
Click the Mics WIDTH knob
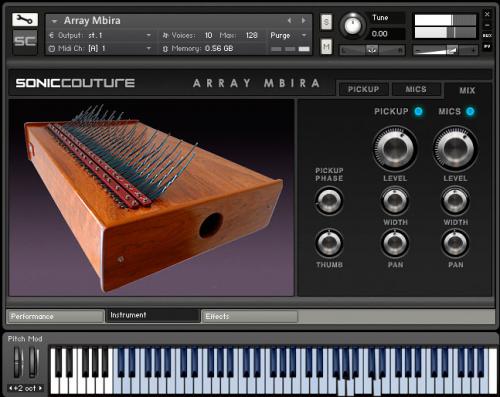click(x=455, y=200)
